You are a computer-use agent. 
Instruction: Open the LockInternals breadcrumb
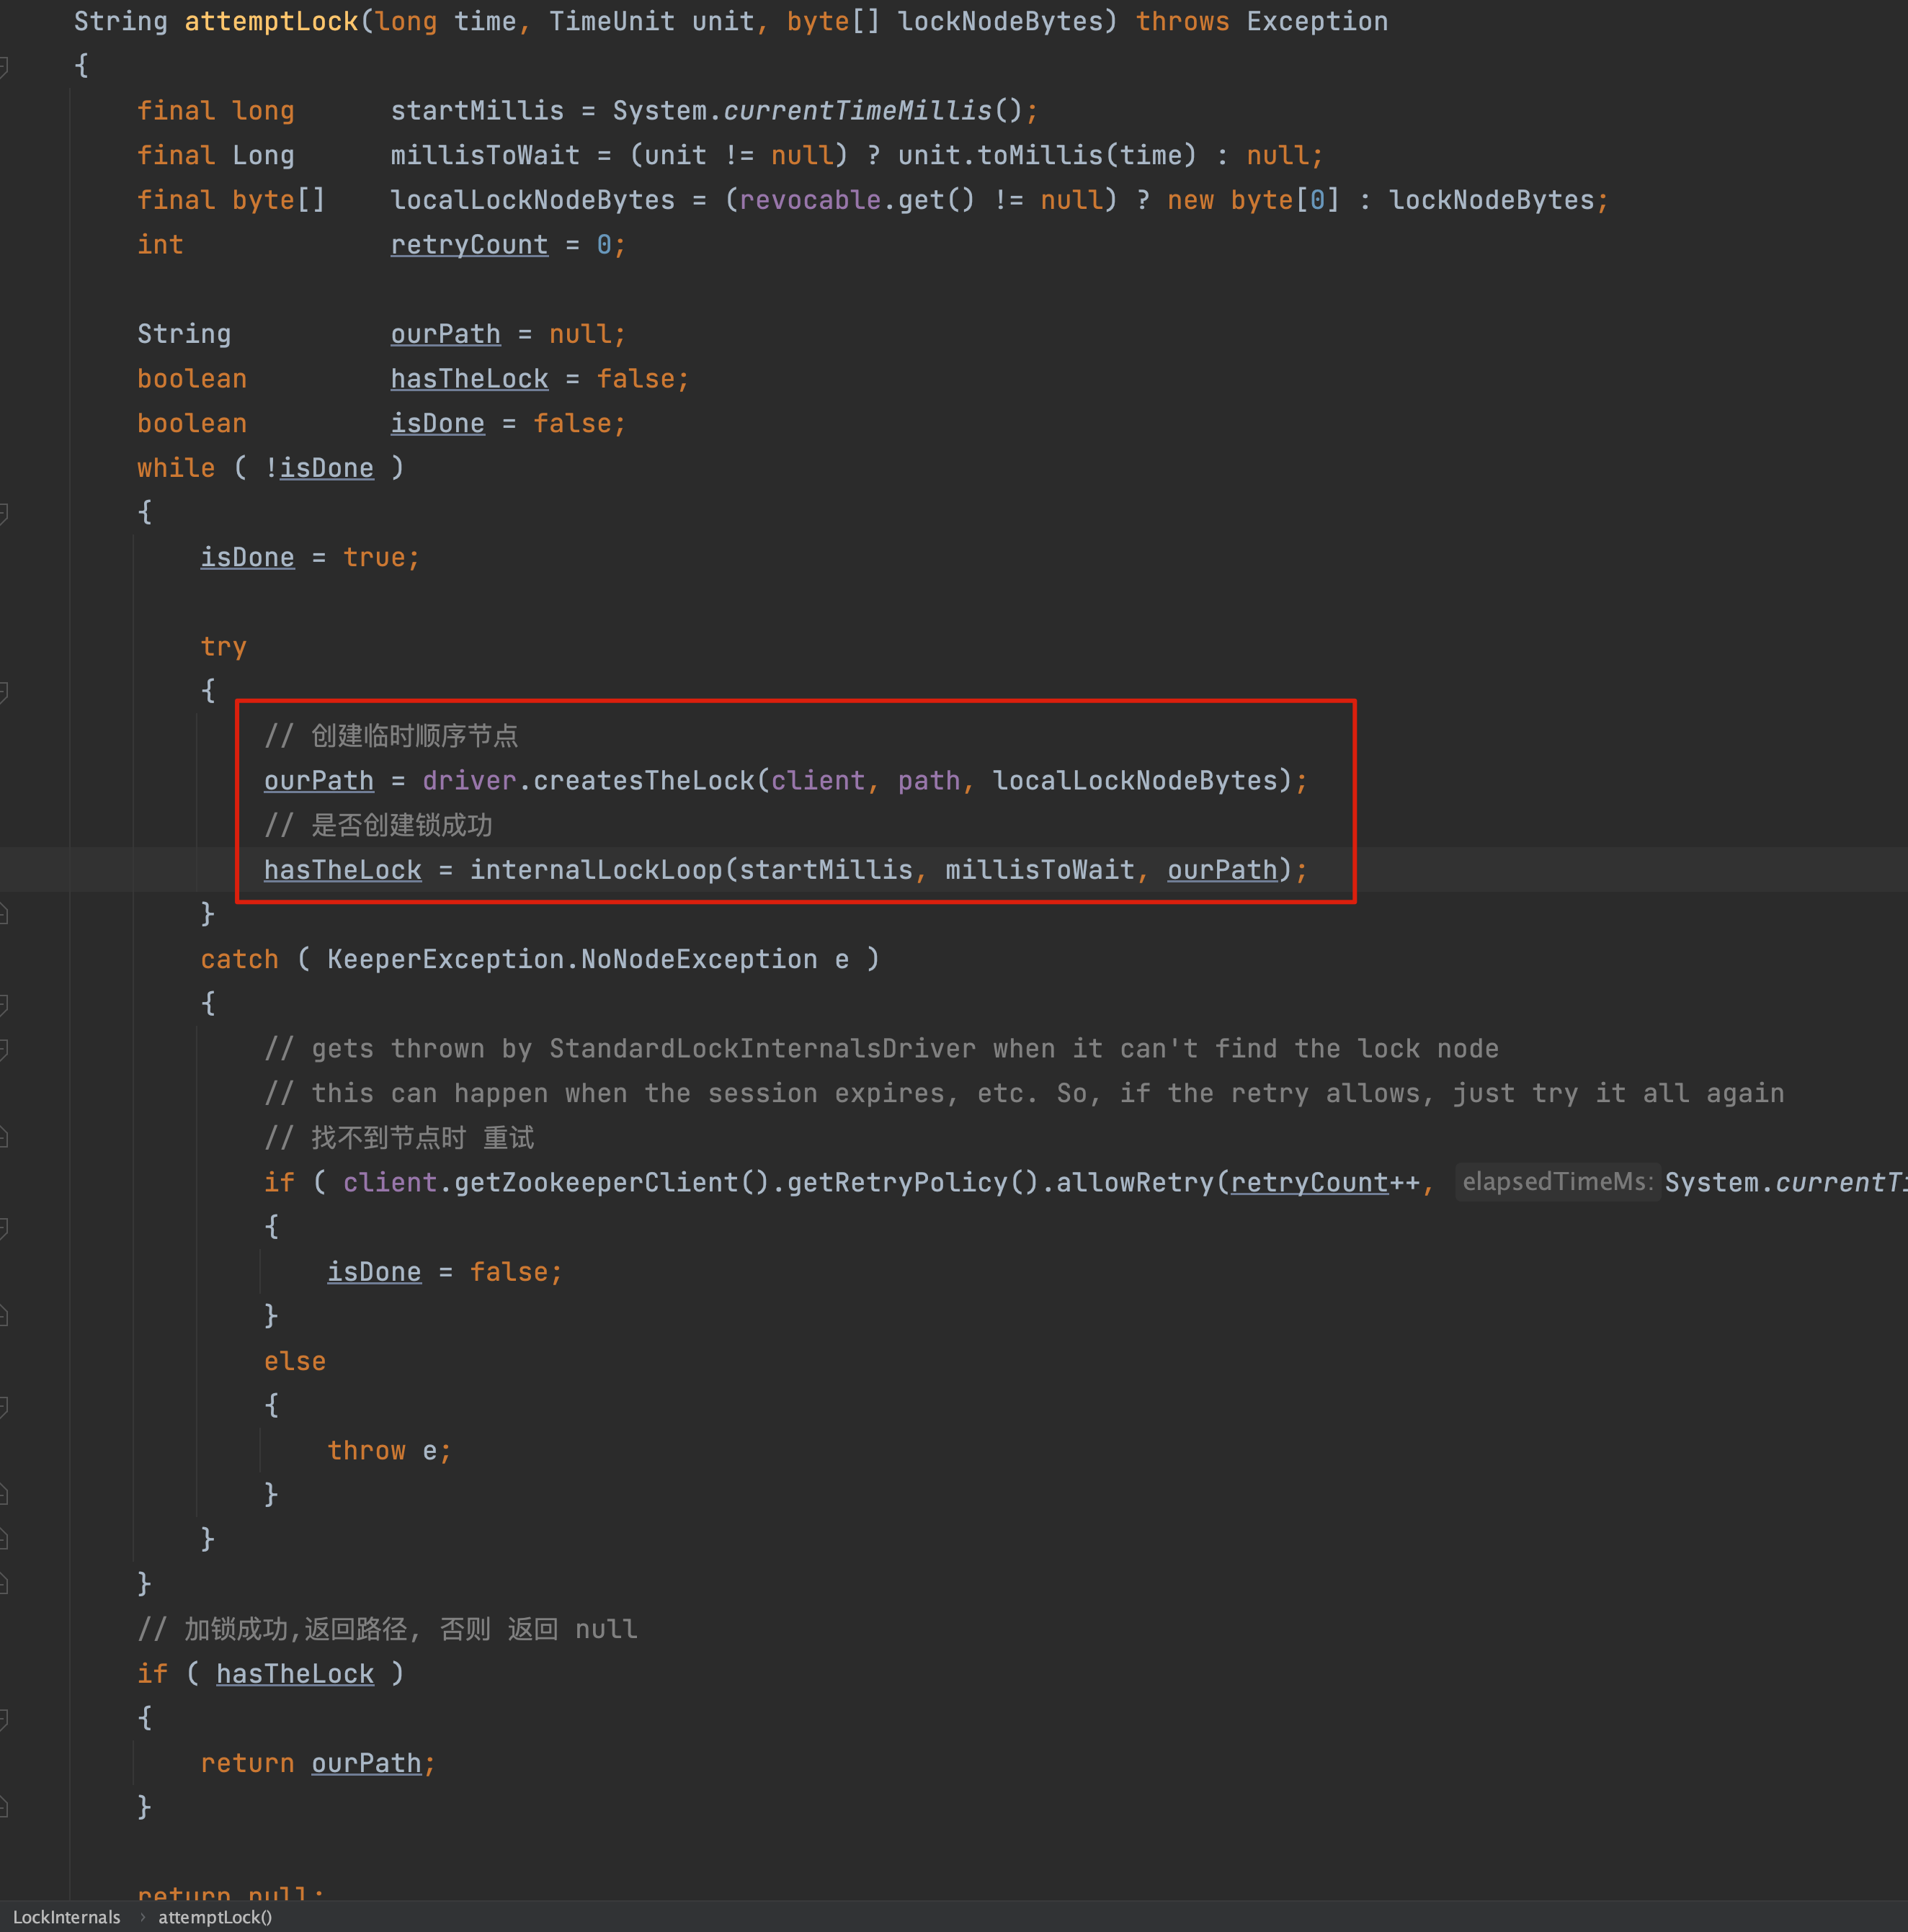pyautogui.click(x=66, y=1917)
